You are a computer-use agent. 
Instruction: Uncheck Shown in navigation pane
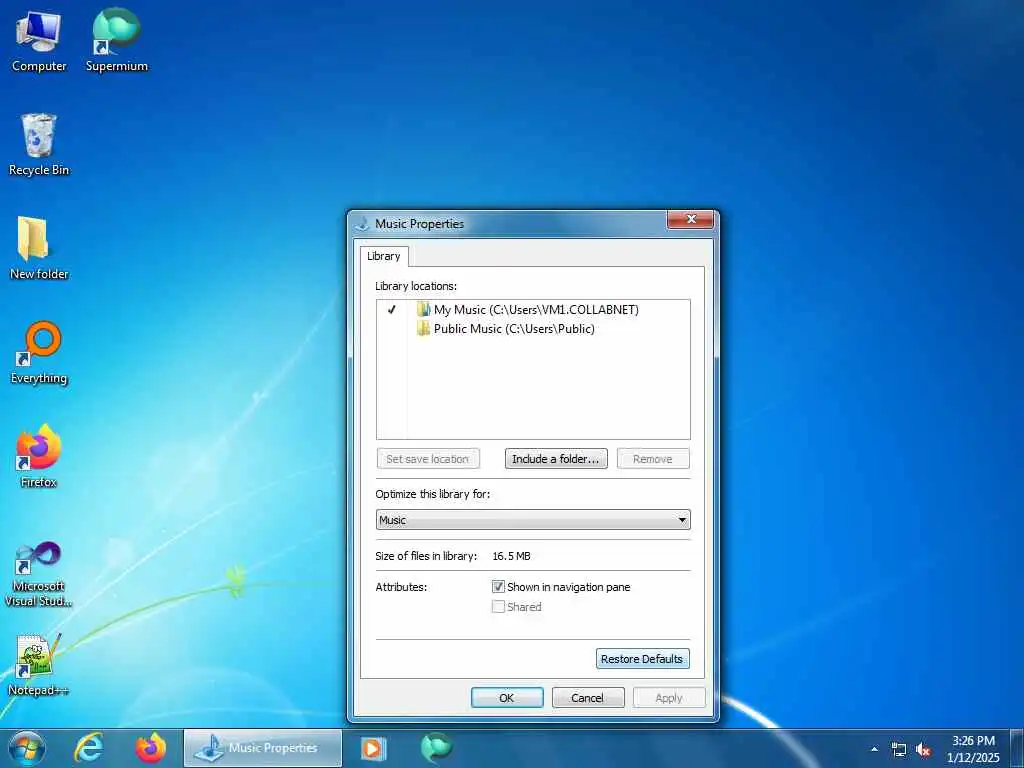tap(498, 587)
